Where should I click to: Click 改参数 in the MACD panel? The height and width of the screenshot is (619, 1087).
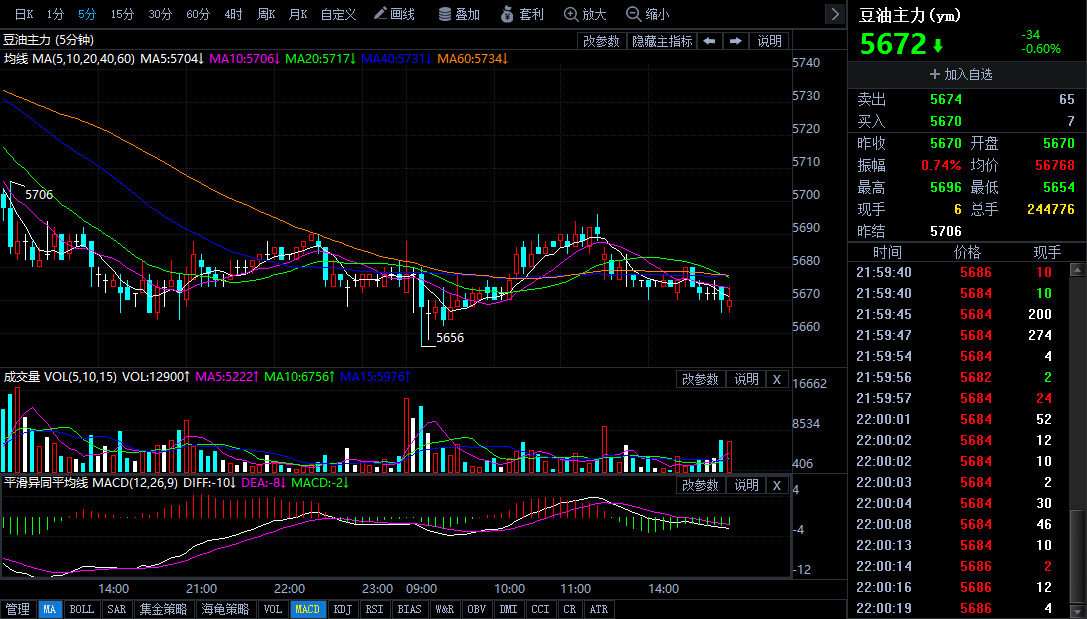click(700, 485)
